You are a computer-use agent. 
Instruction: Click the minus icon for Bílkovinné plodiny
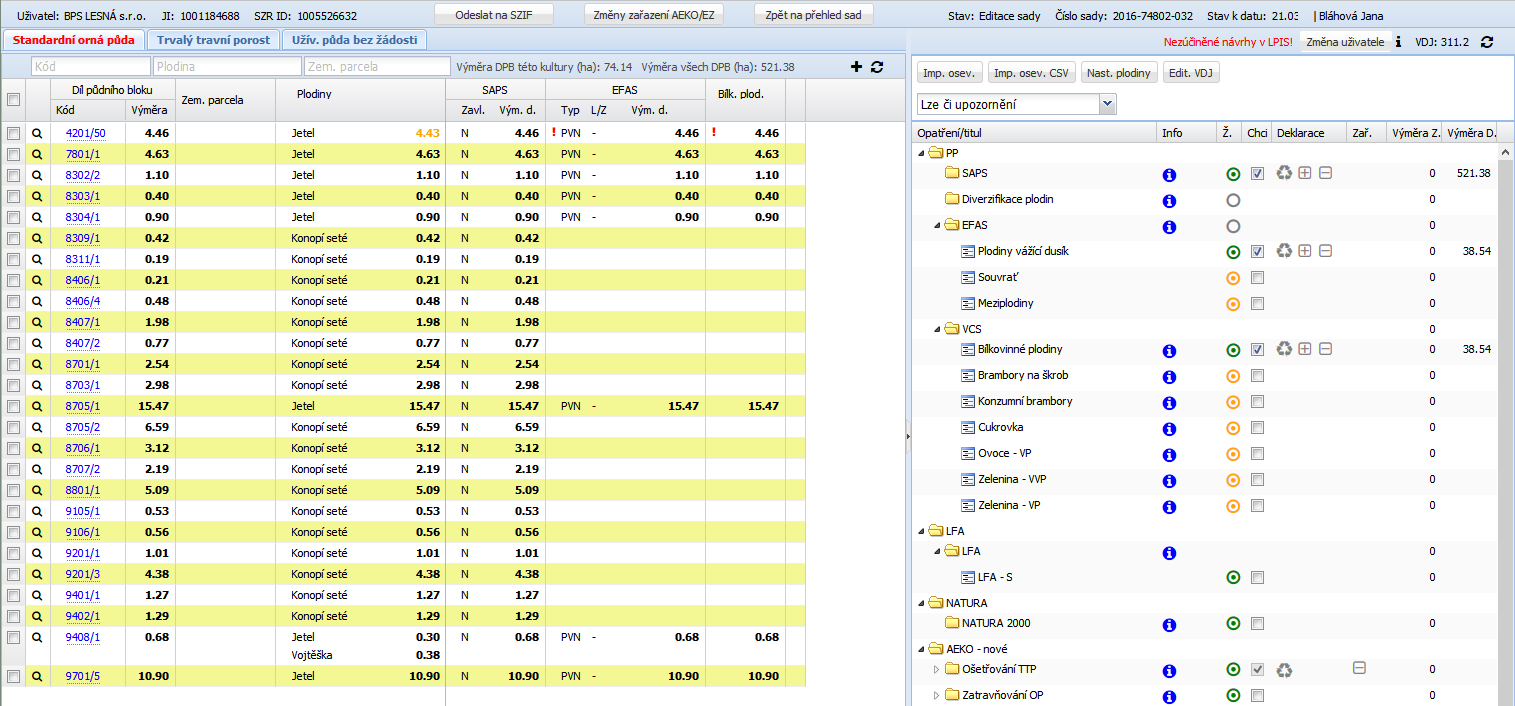(1325, 349)
